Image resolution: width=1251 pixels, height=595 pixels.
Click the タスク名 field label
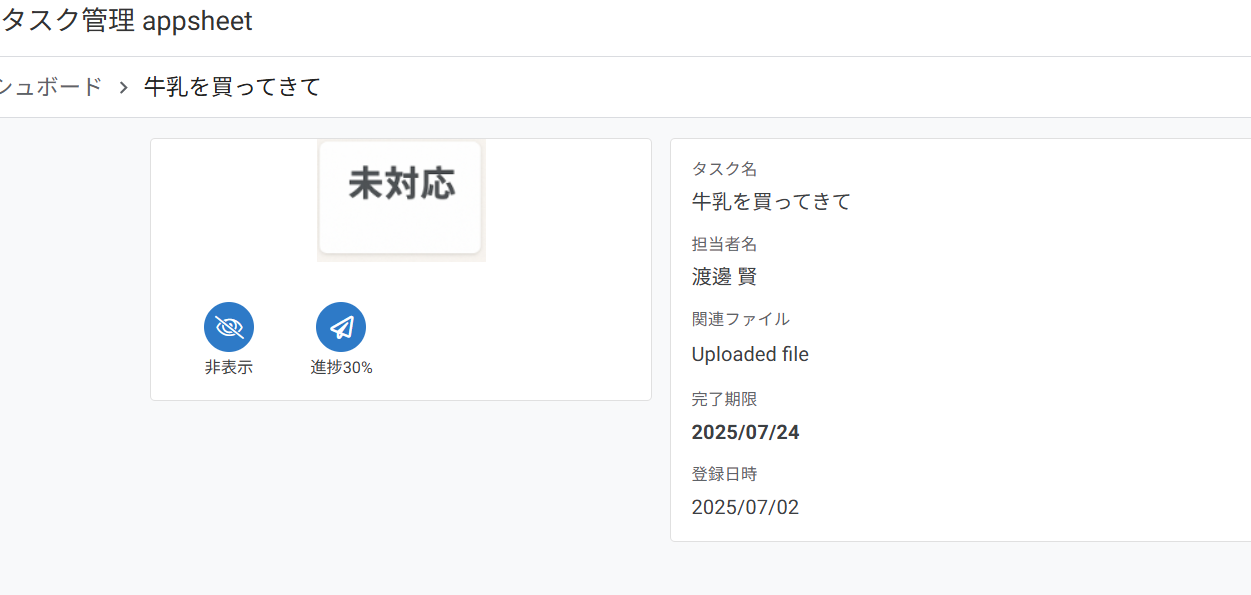click(x=724, y=169)
